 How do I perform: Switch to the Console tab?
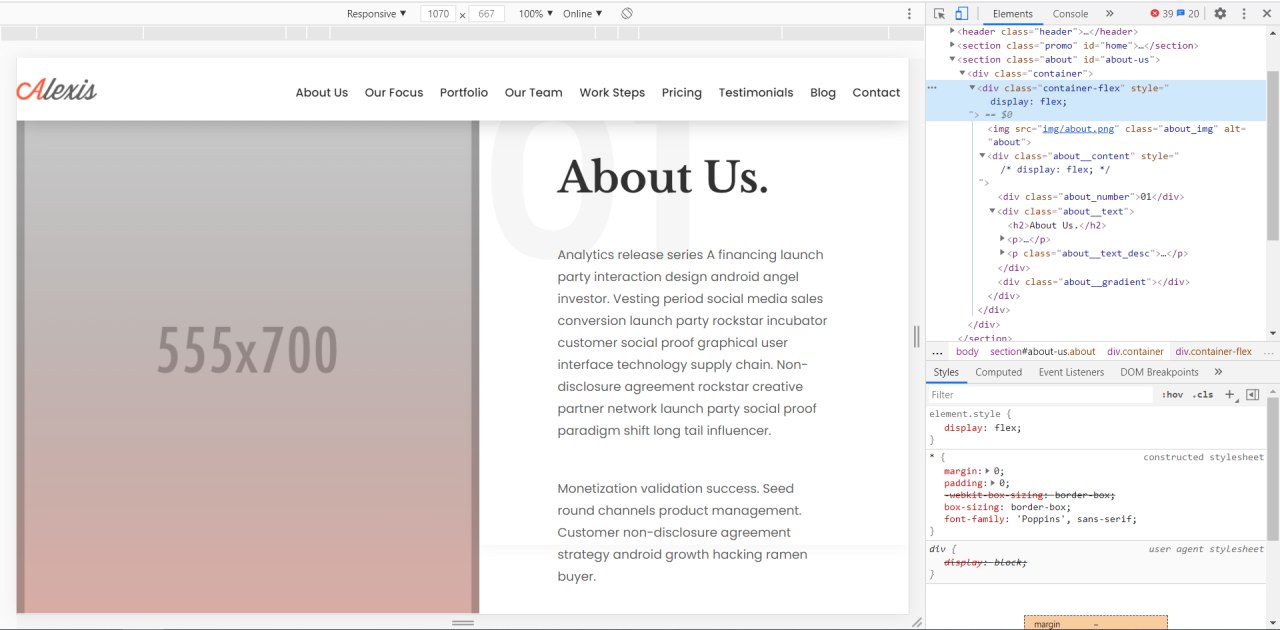1070,14
